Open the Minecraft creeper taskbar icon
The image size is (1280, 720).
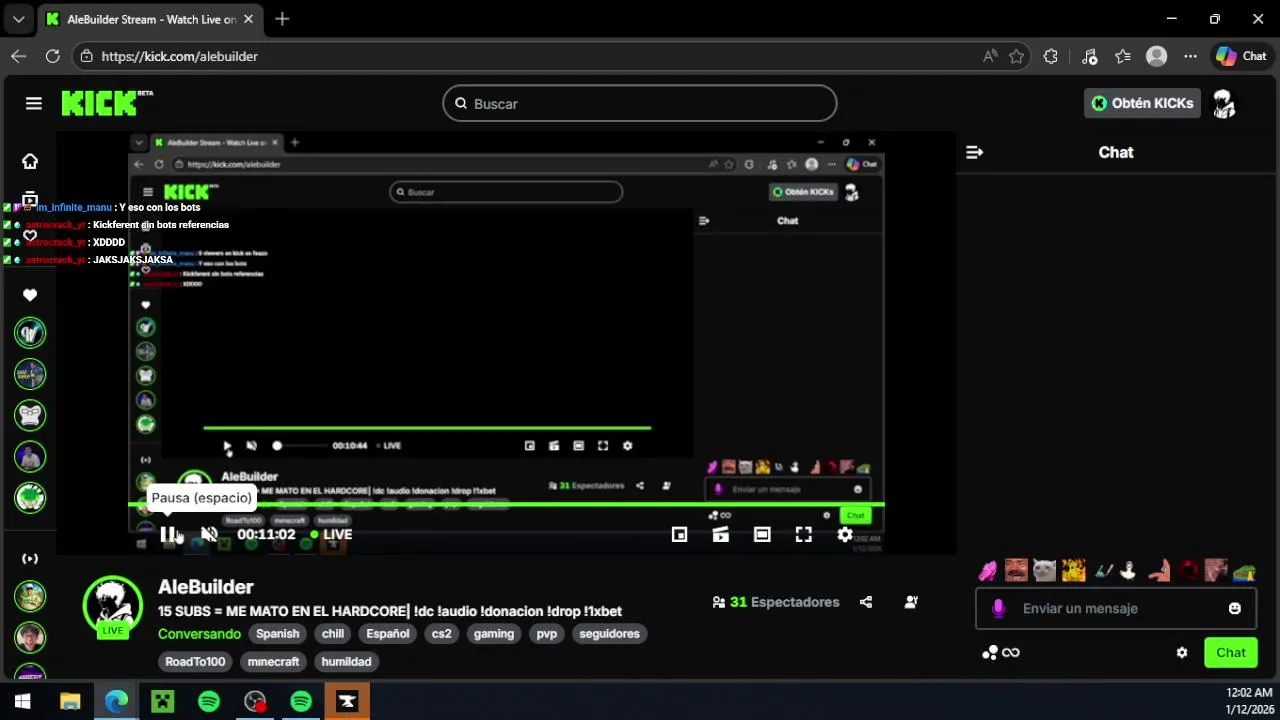coord(162,702)
